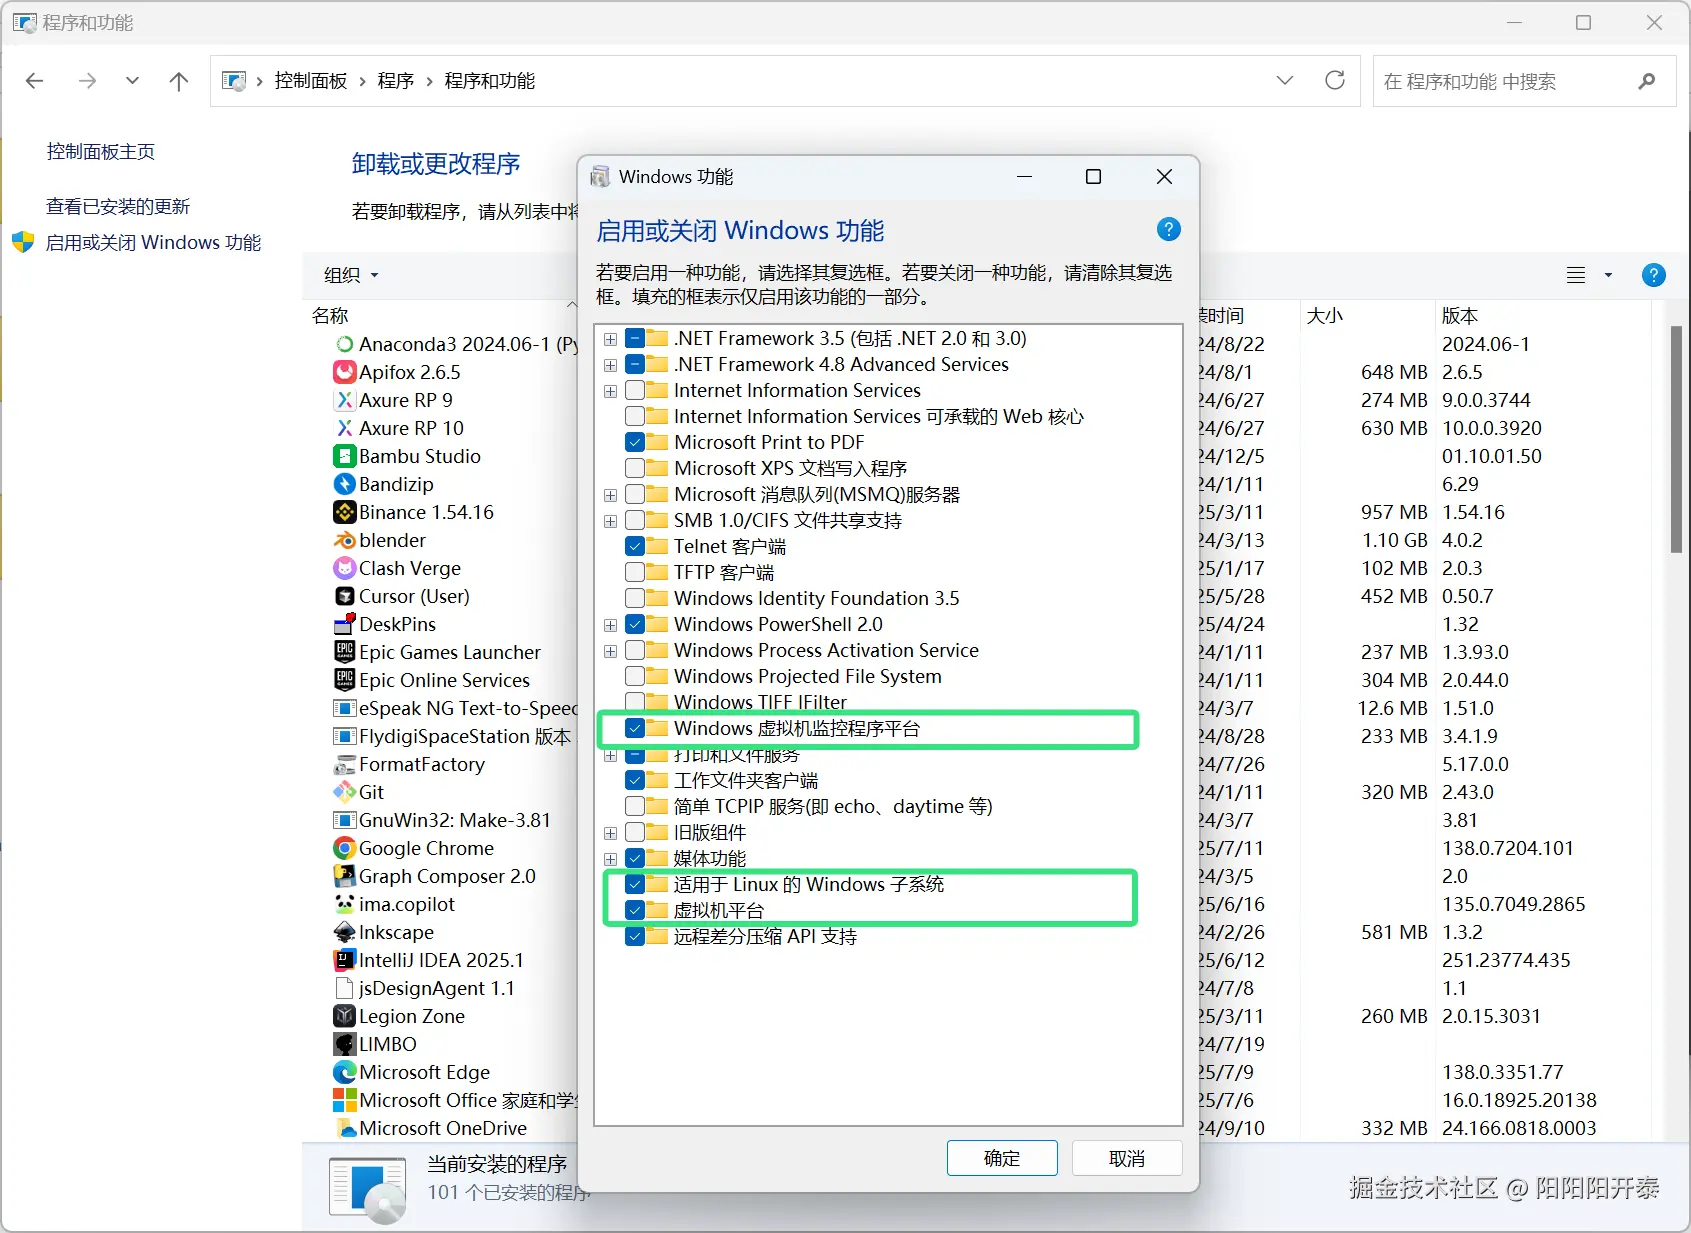This screenshot has width=1691, height=1233.
Task: Click the Anaconda3 program icon
Action: tap(344, 344)
